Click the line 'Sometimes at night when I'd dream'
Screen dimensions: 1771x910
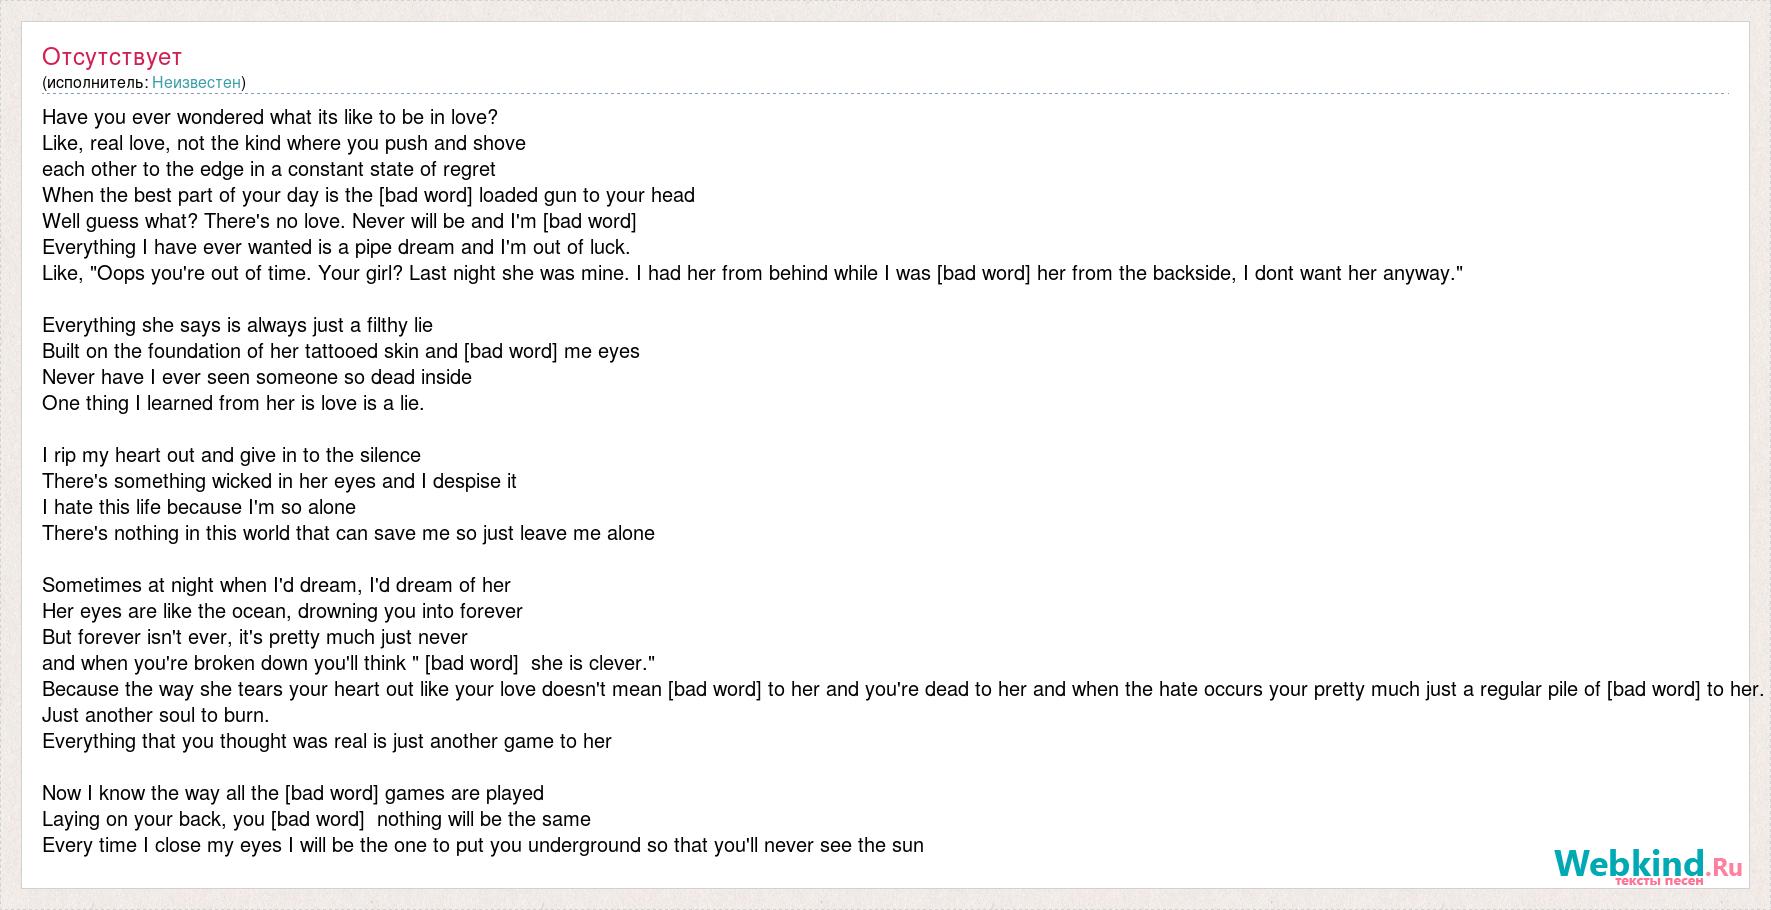[x=276, y=585]
